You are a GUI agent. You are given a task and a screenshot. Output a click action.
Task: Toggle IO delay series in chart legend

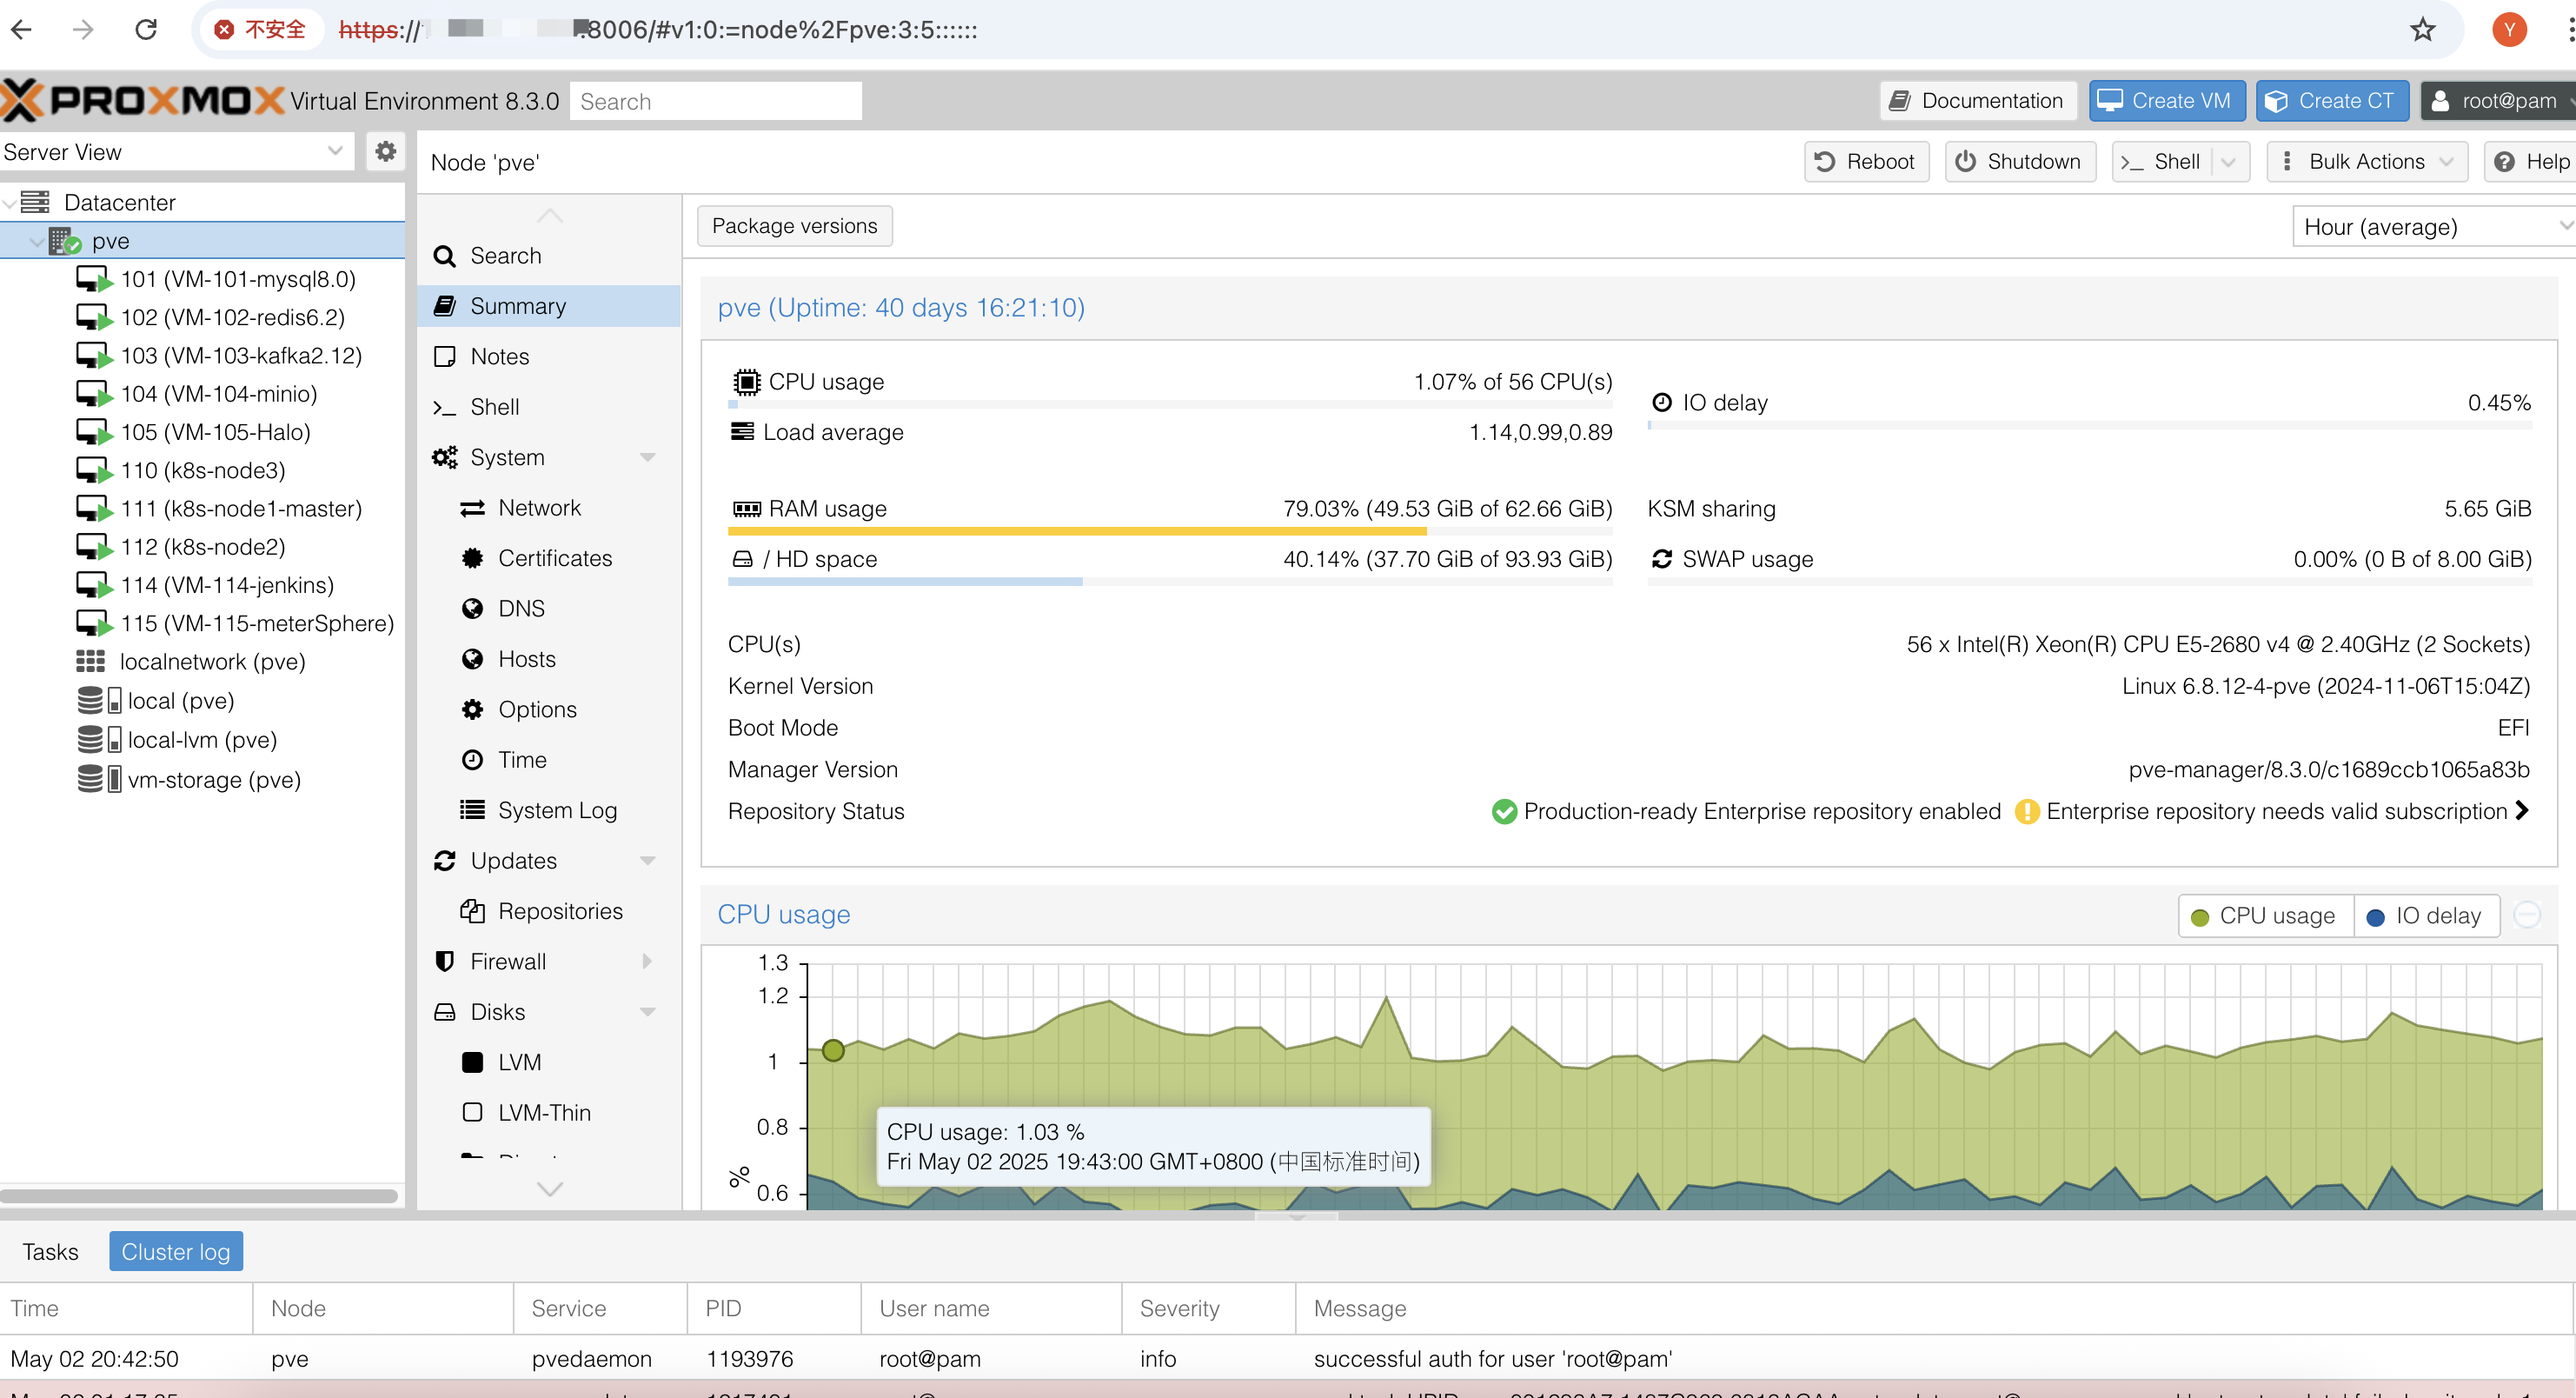click(x=2424, y=916)
